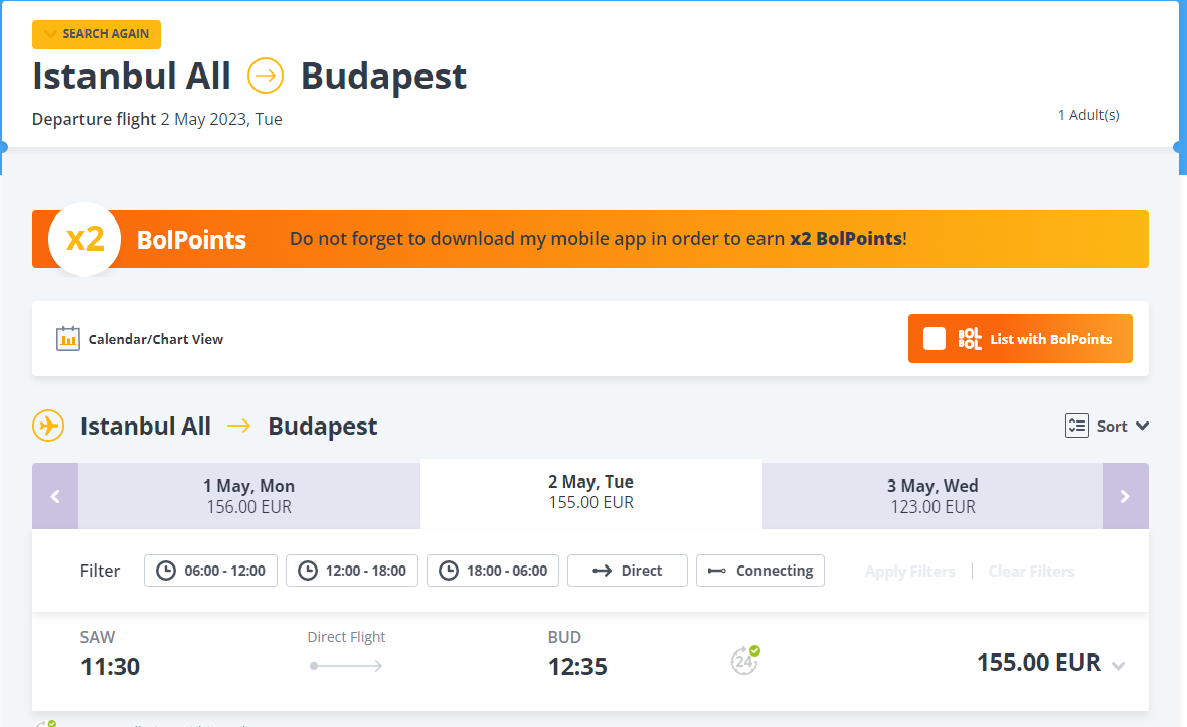Click the yellow airplane icon beside Istanbul All
1187x727 pixels.
pyautogui.click(x=48, y=426)
